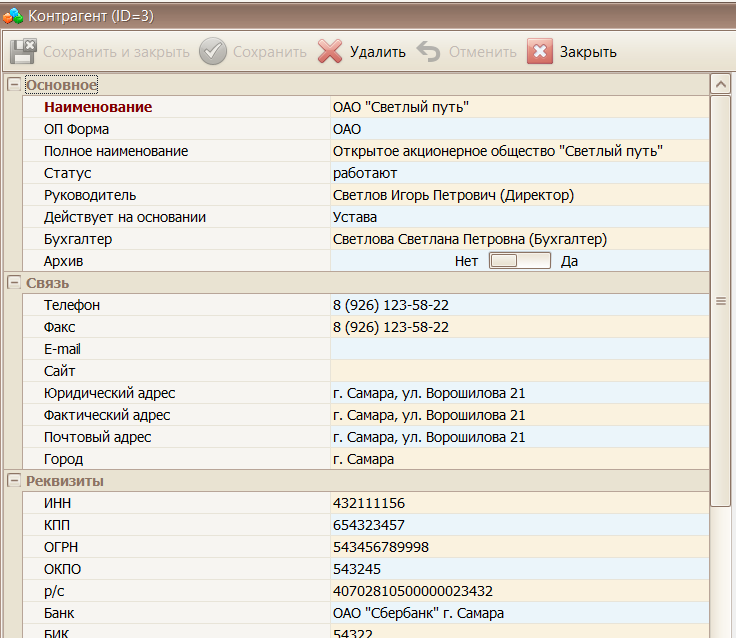This screenshot has height=638, width=736.
Task: Click the empty Сайт field
Action: [x=518, y=371]
